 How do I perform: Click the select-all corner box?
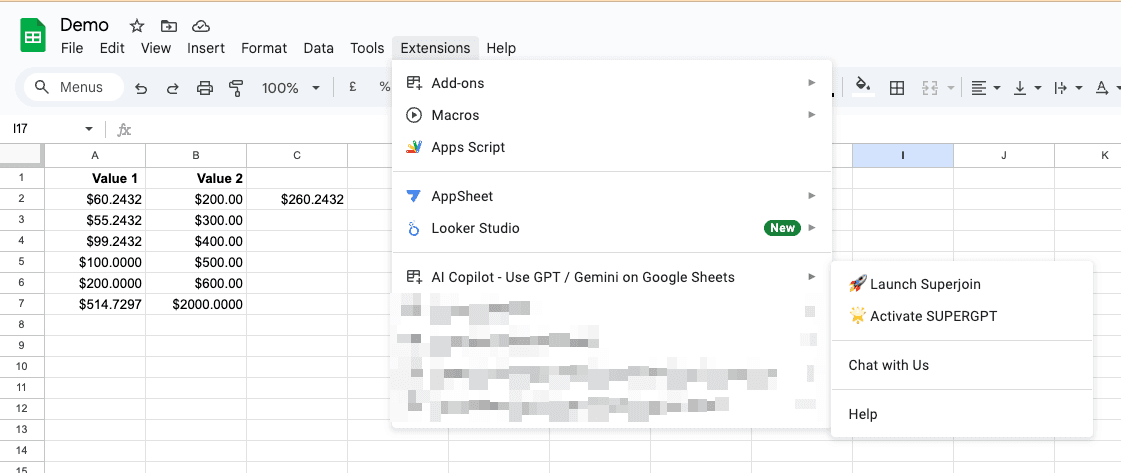[22, 155]
